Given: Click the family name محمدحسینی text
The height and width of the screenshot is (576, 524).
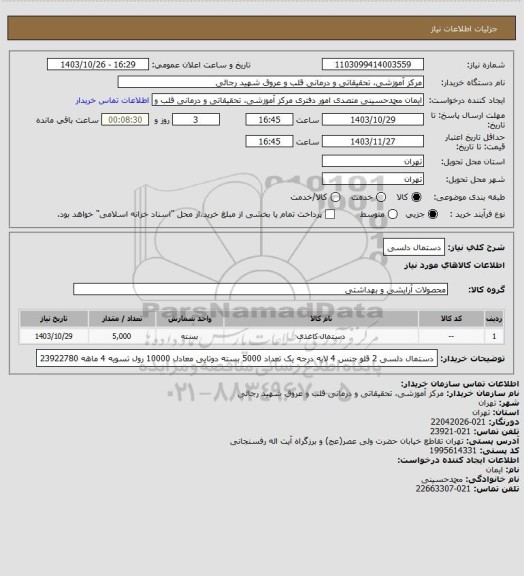Looking at the screenshot, I should (x=442, y=479).
